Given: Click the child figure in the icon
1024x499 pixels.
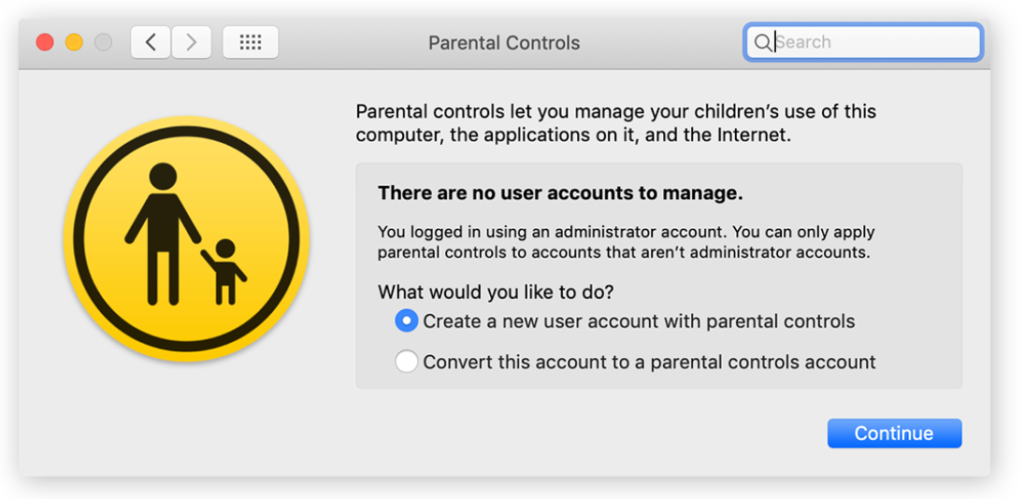Looking at the screenshot, I should click(x=225, y=270).
